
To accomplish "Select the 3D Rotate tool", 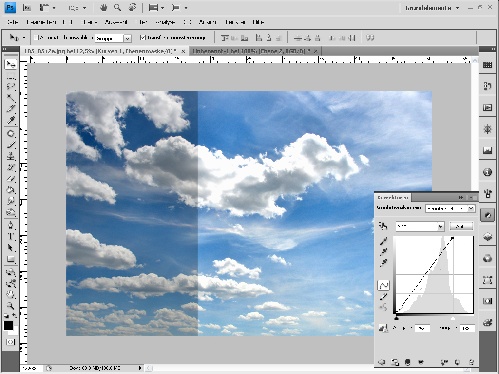I will (x=11, y=272).
